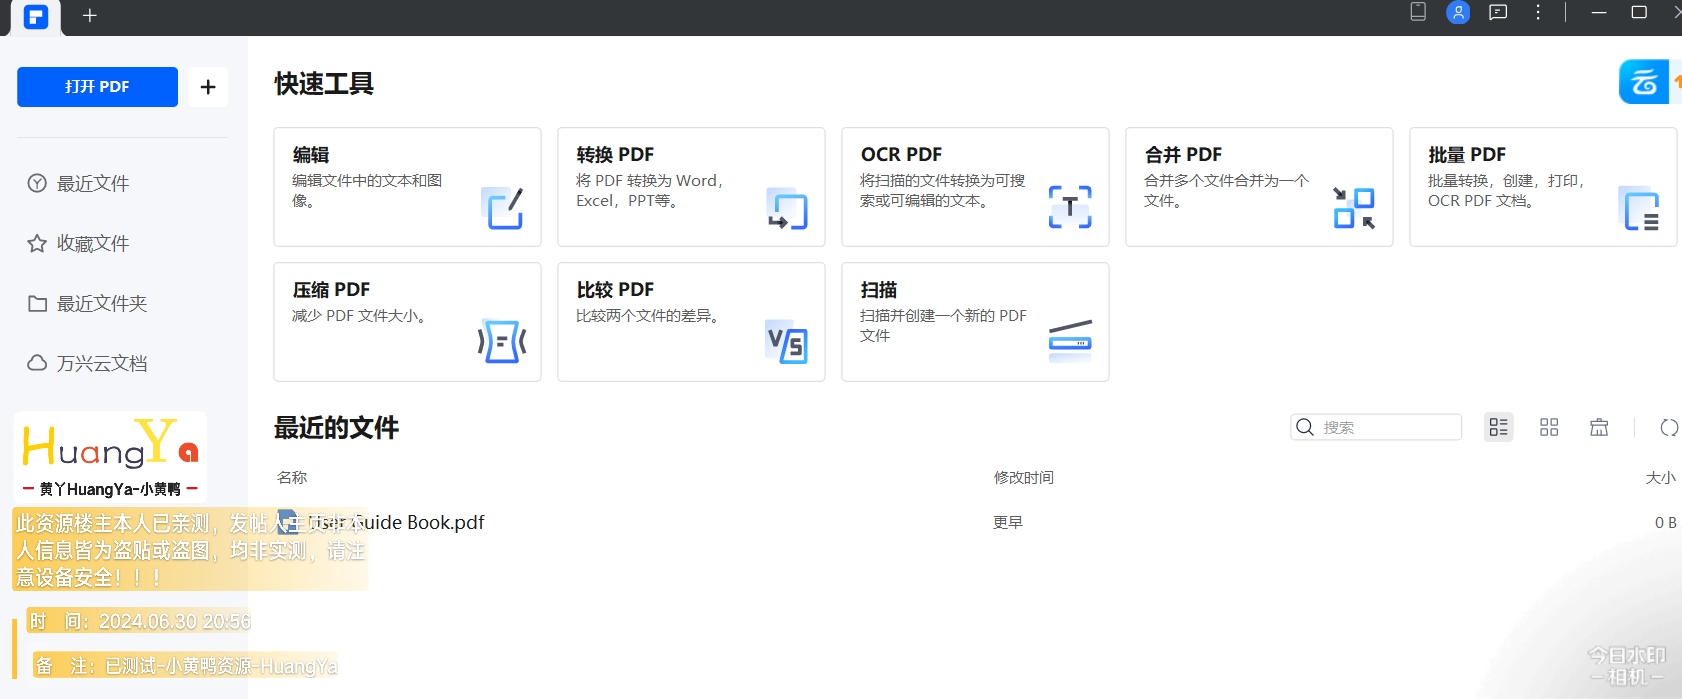Open the Merge PDF (合并 PDF) tool
The image size is (1682, 699).
tap(1259, 187)
